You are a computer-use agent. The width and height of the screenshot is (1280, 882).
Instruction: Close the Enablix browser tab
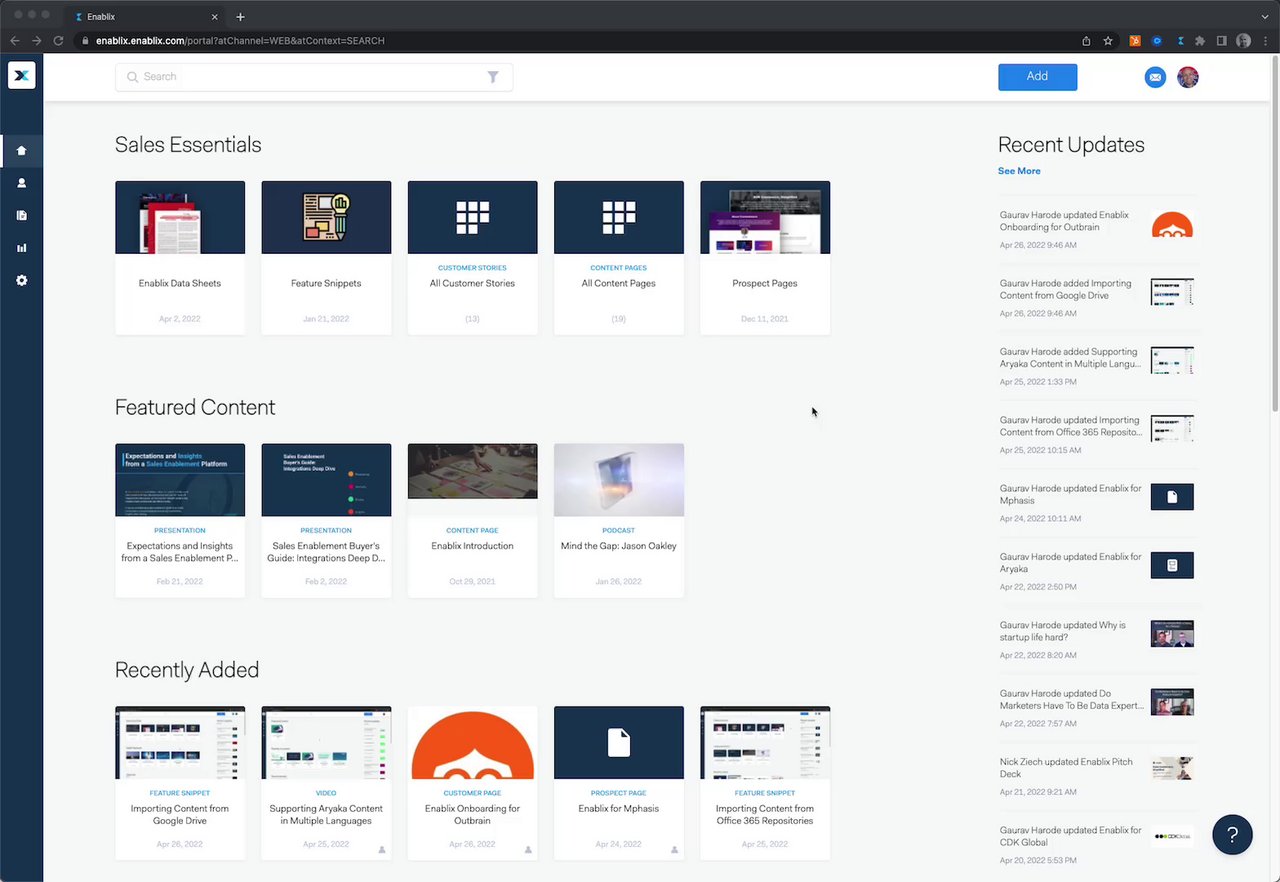tap(216, 17)
